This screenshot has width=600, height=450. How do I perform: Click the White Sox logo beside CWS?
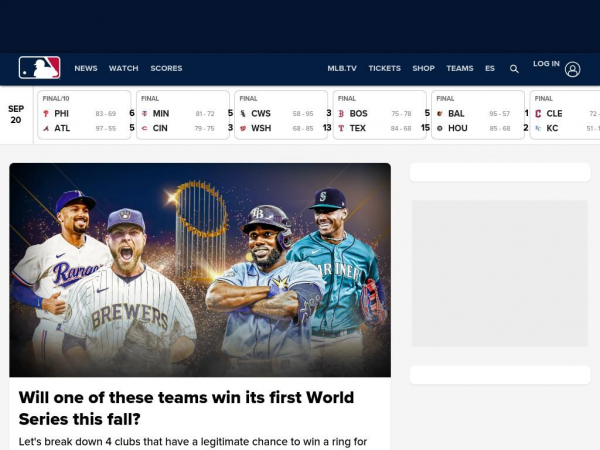pyautogui.click(x=243, y=114)
